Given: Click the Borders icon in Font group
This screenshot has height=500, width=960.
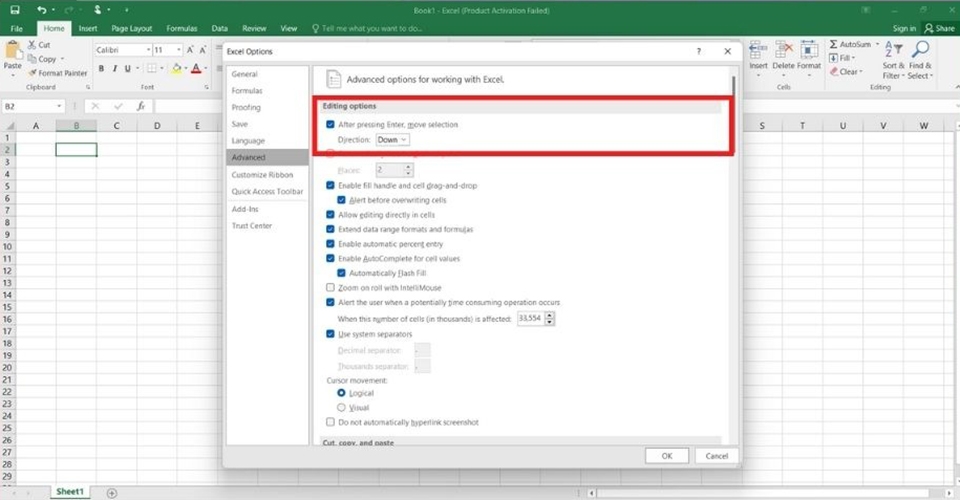Looking at the screenshot, I should tap(151, 69).
